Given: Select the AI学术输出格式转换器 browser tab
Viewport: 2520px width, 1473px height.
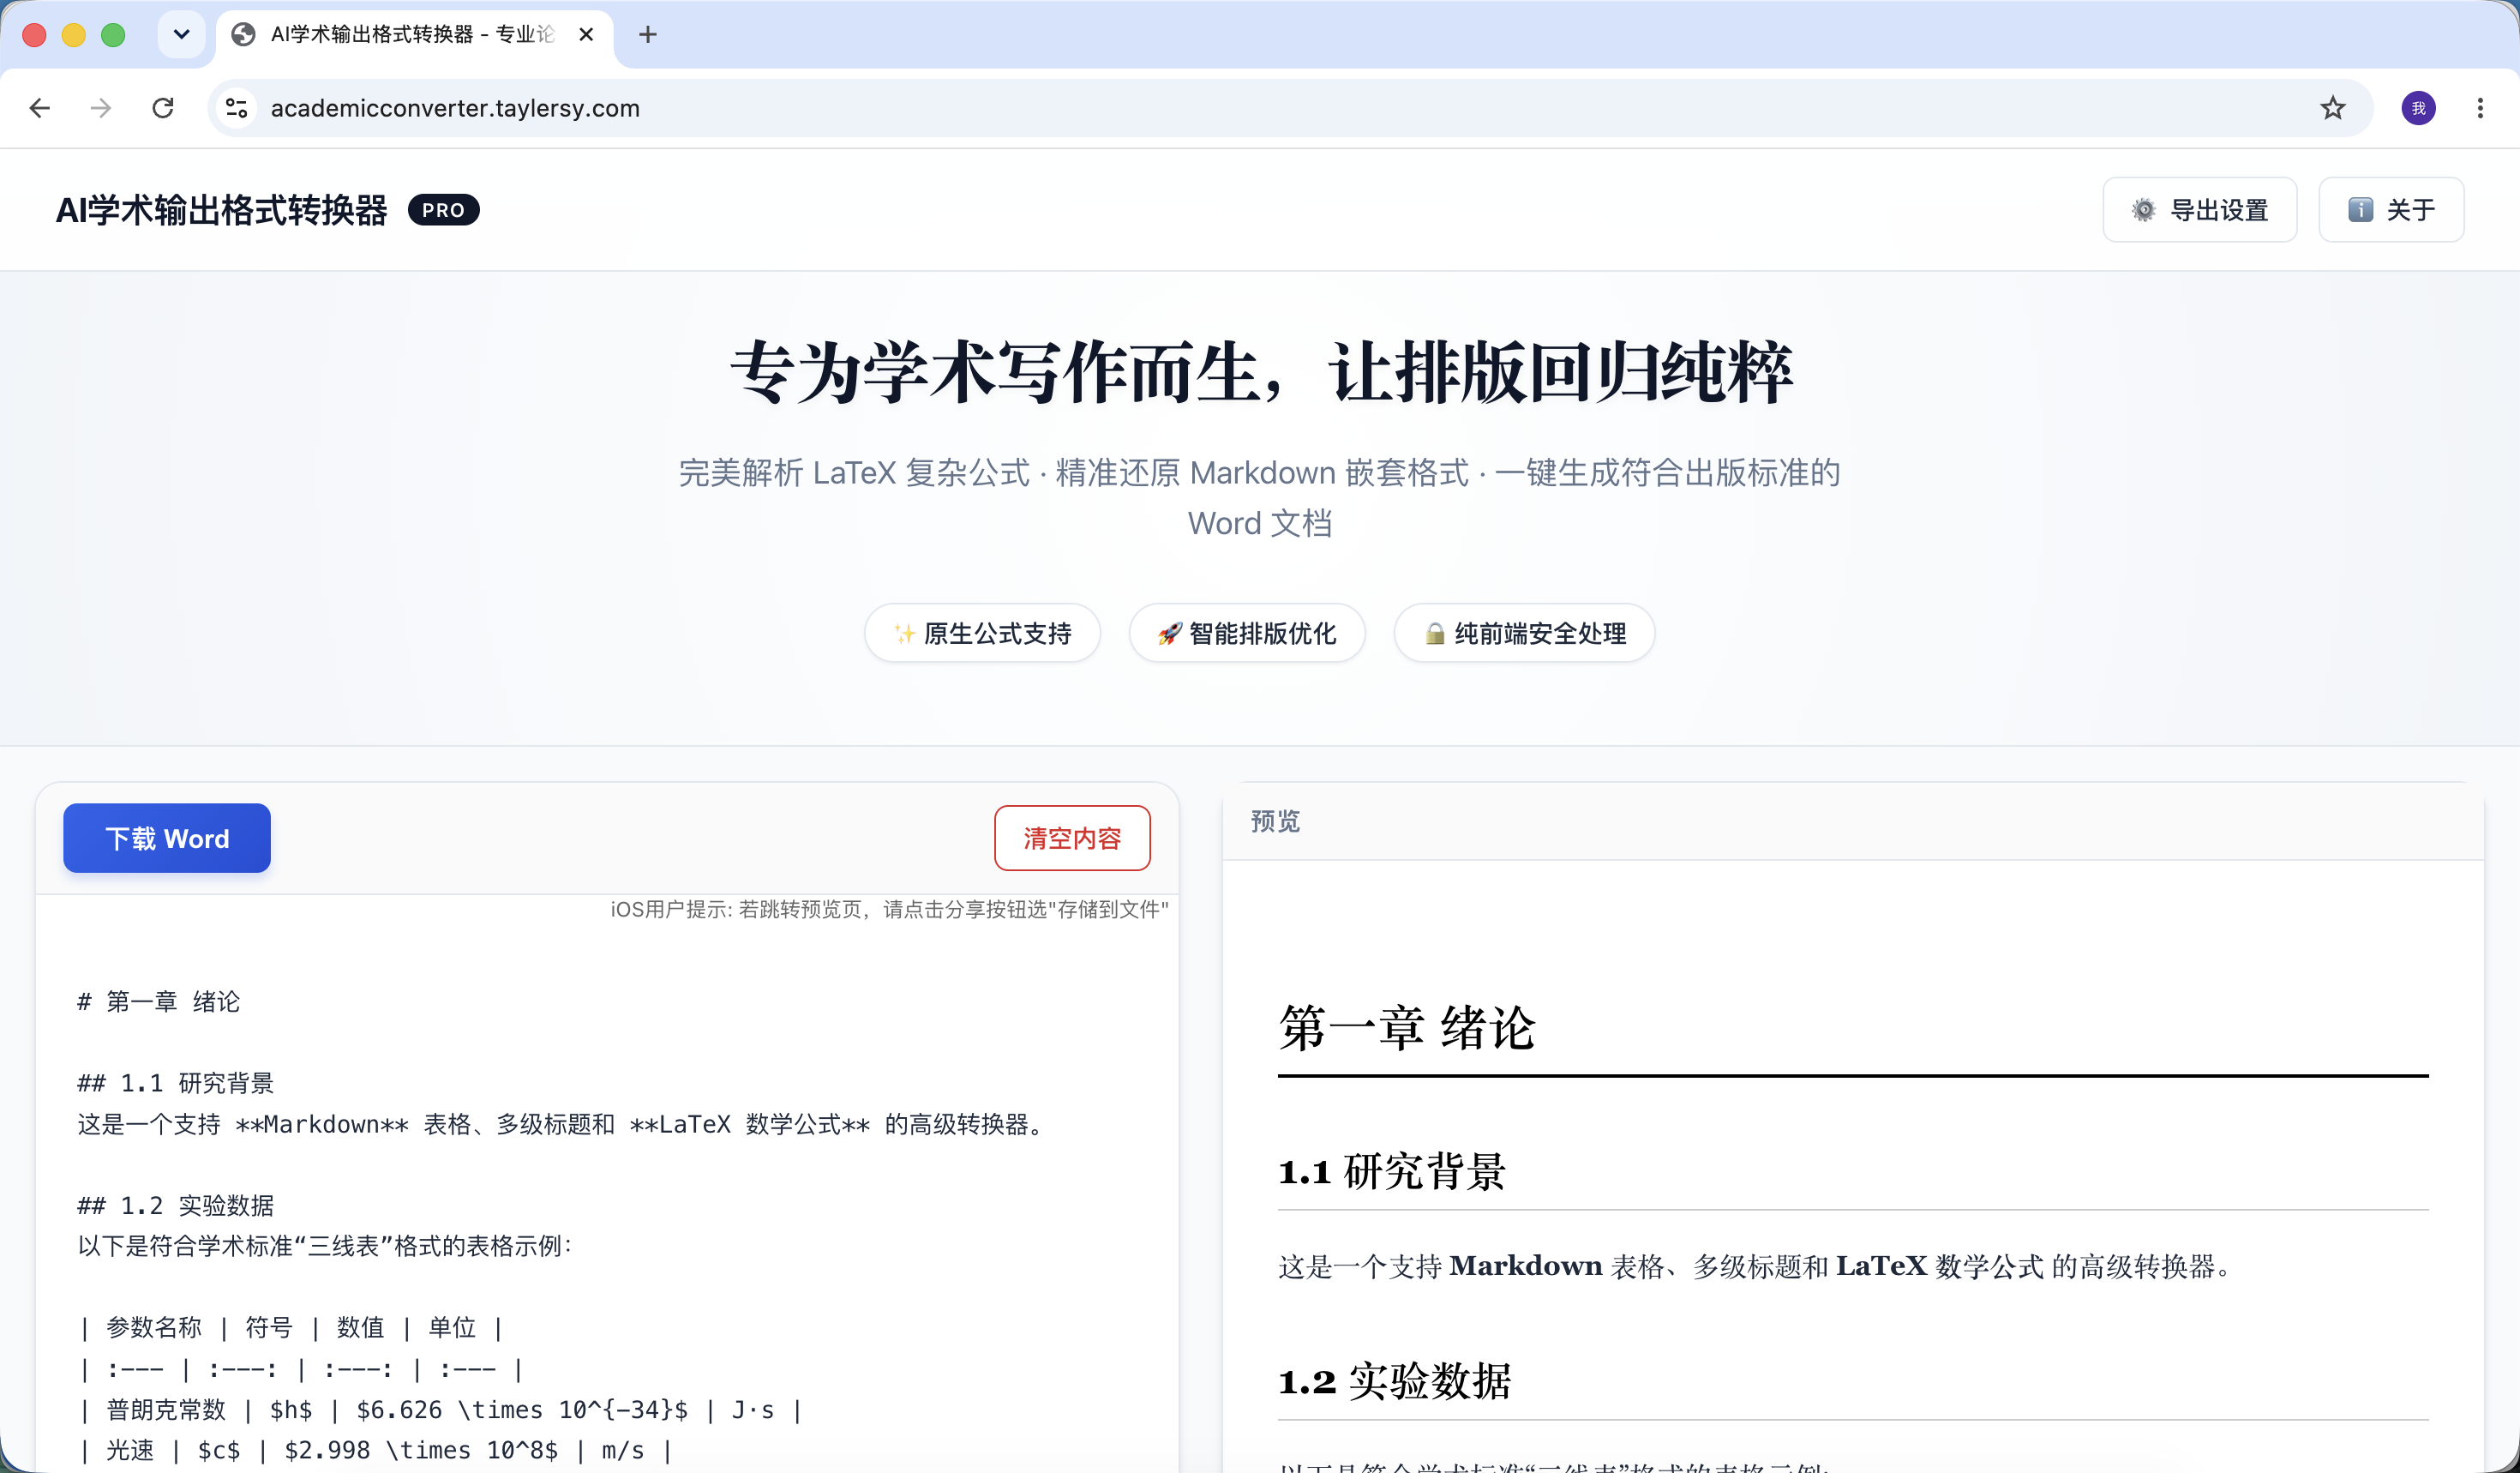Looking at the screenshot, I should tap(413, 35).
